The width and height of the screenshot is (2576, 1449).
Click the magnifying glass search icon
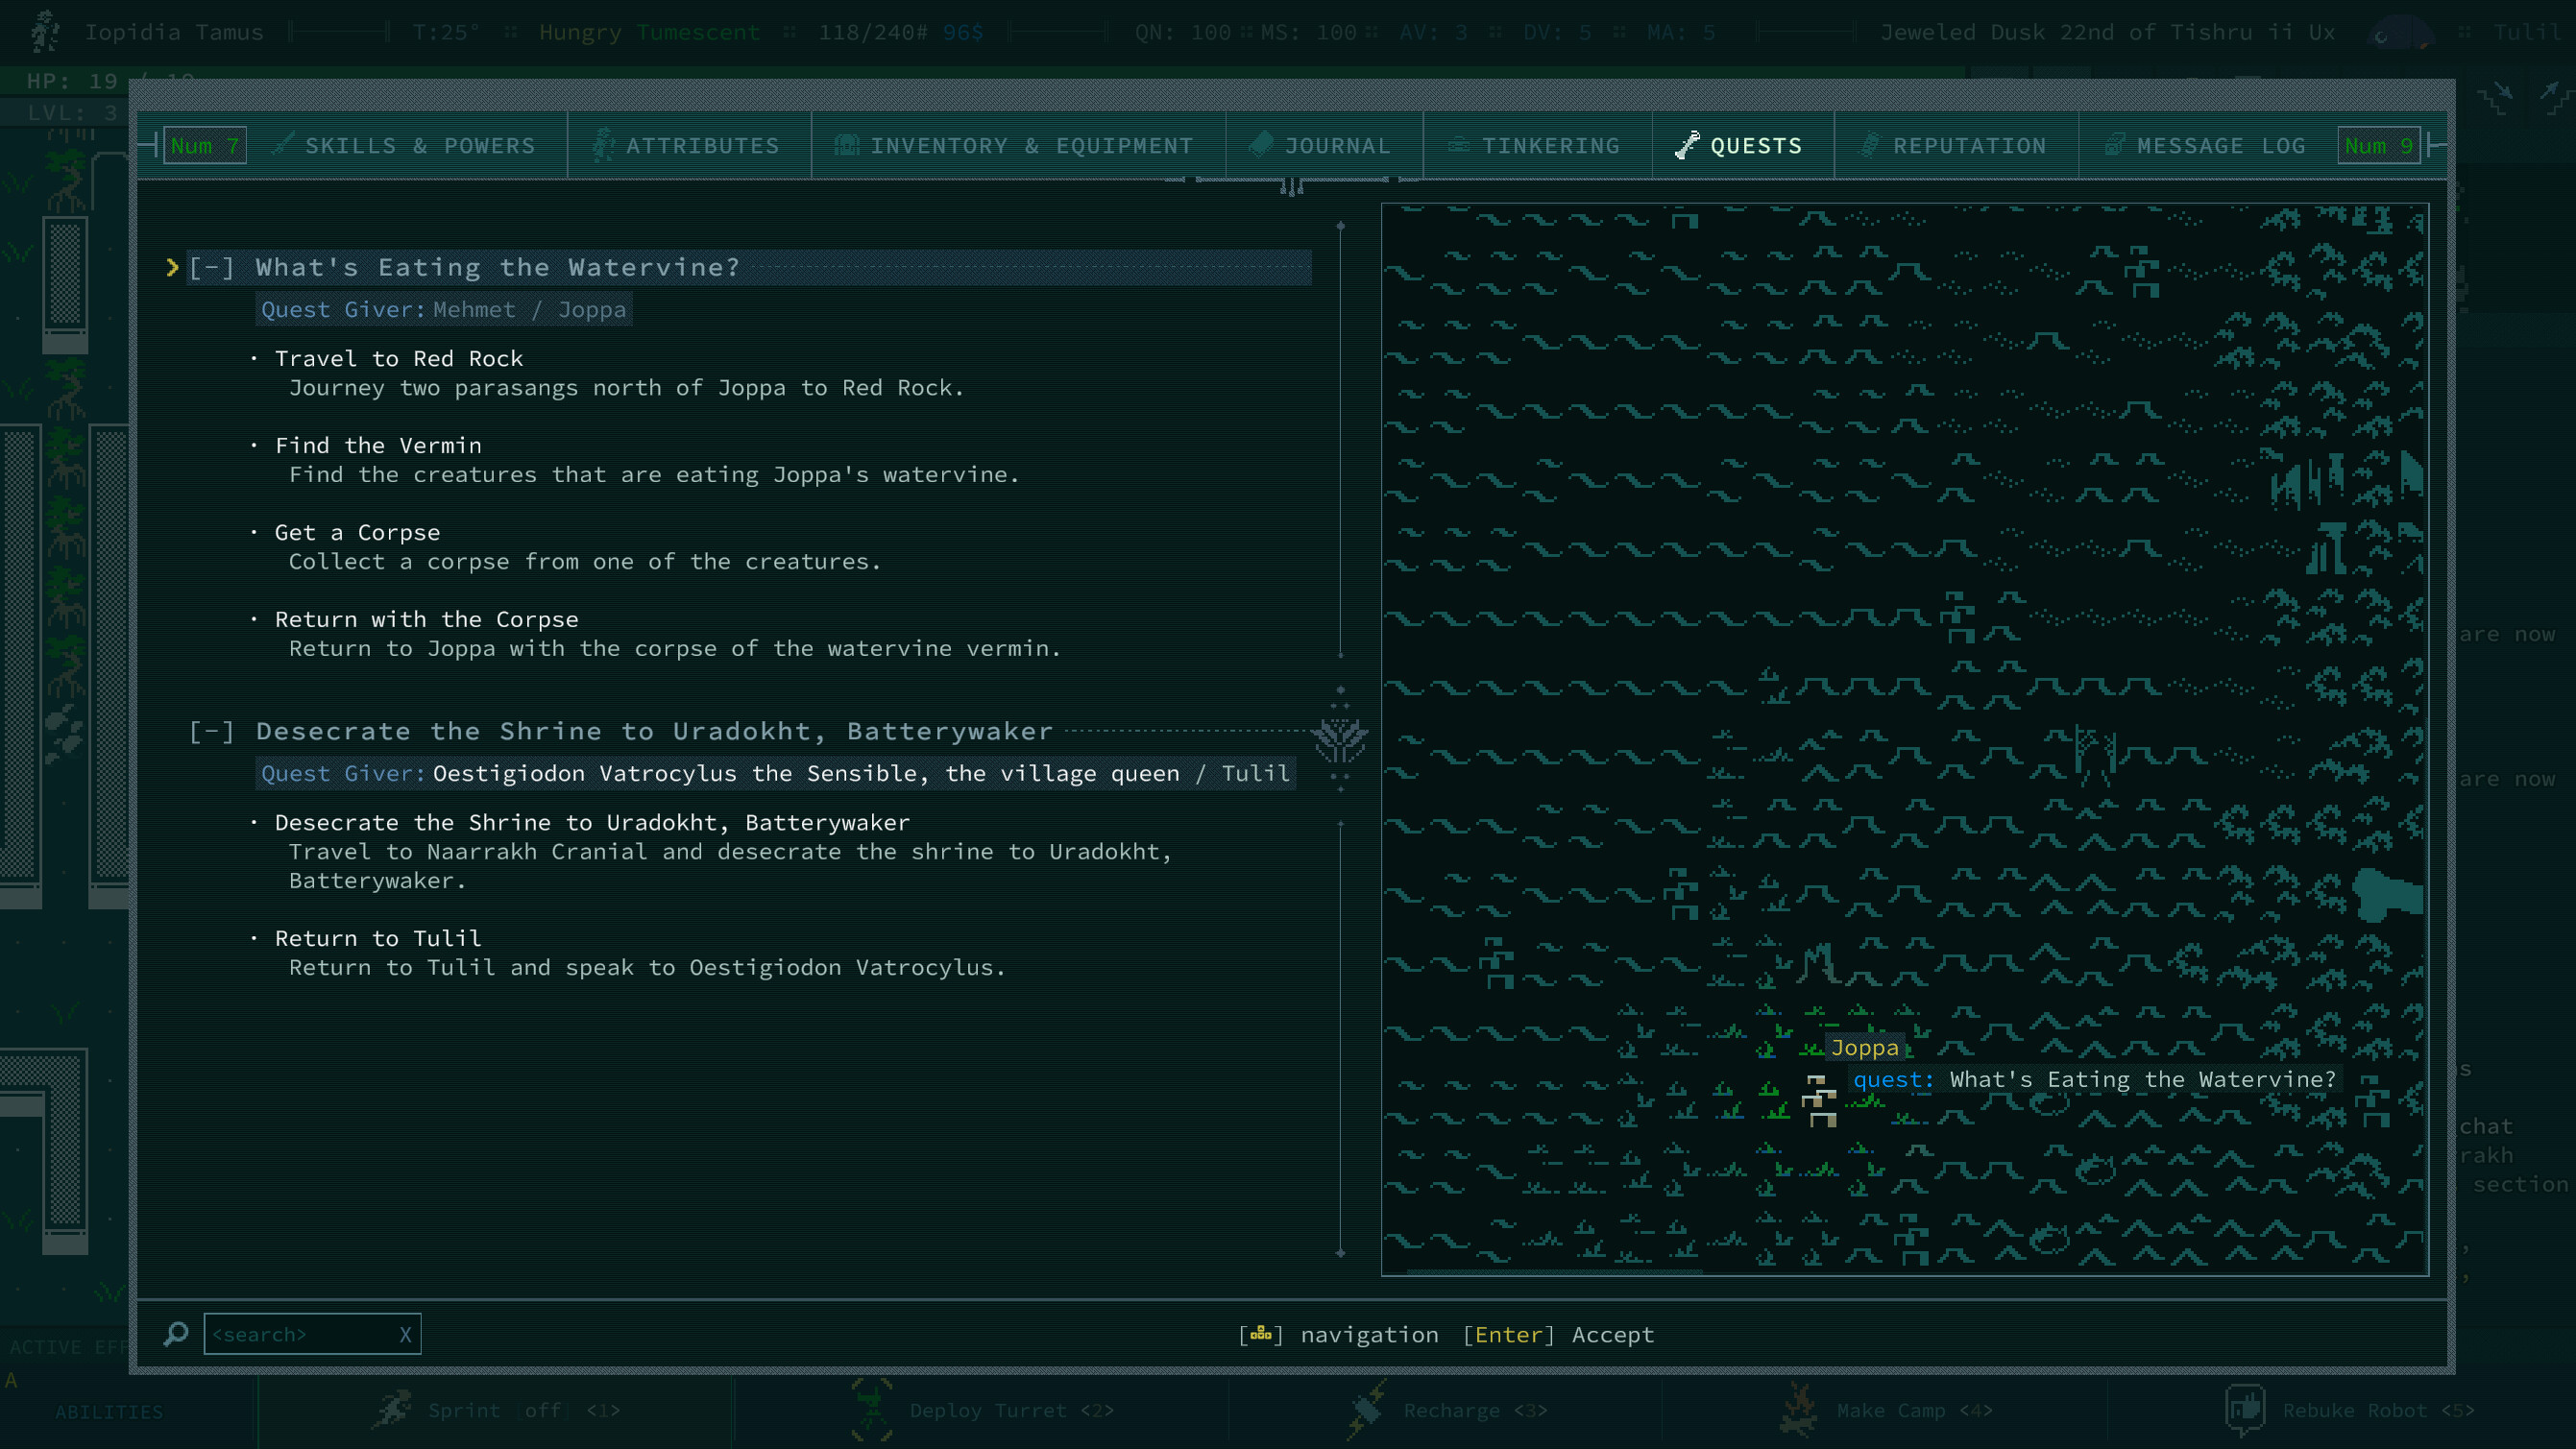[176, 1334]
